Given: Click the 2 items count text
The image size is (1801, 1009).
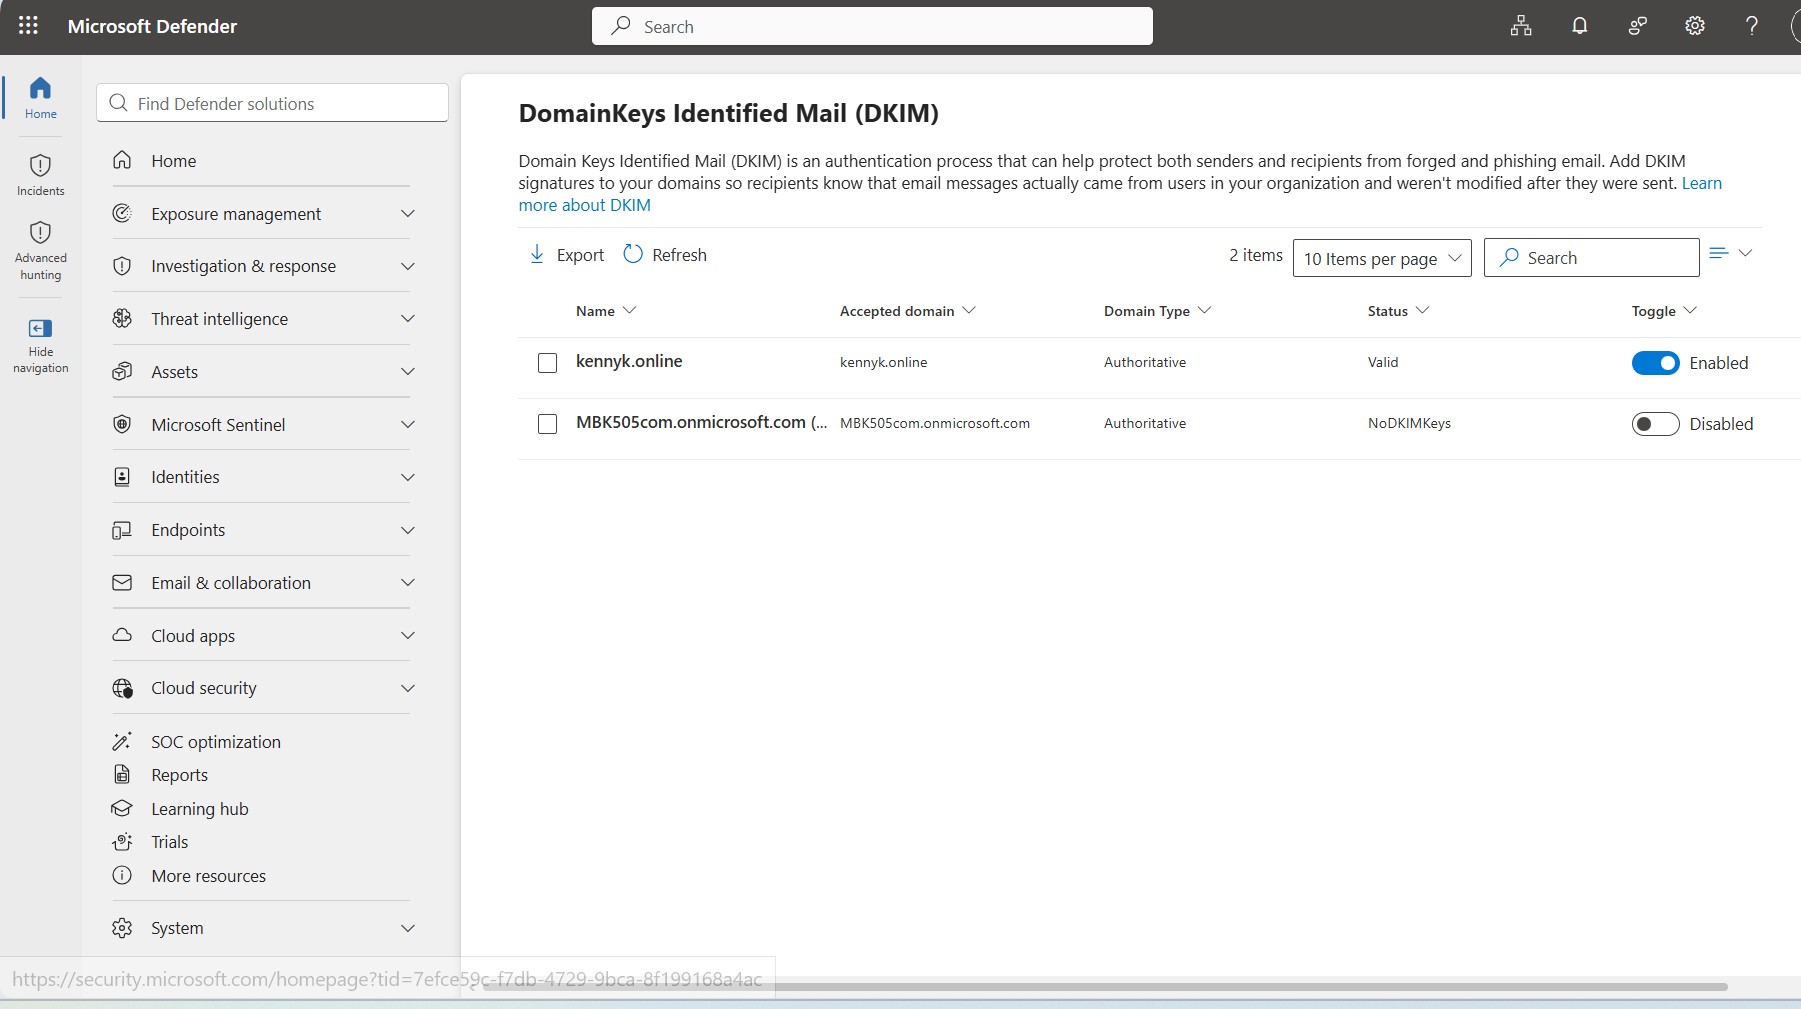Looking at the screenshot, I should coord(1256,255).
